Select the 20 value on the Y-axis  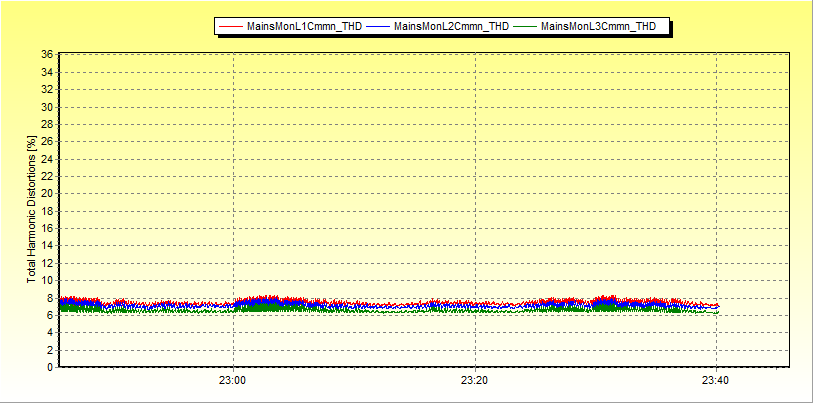tap(47, 194)
